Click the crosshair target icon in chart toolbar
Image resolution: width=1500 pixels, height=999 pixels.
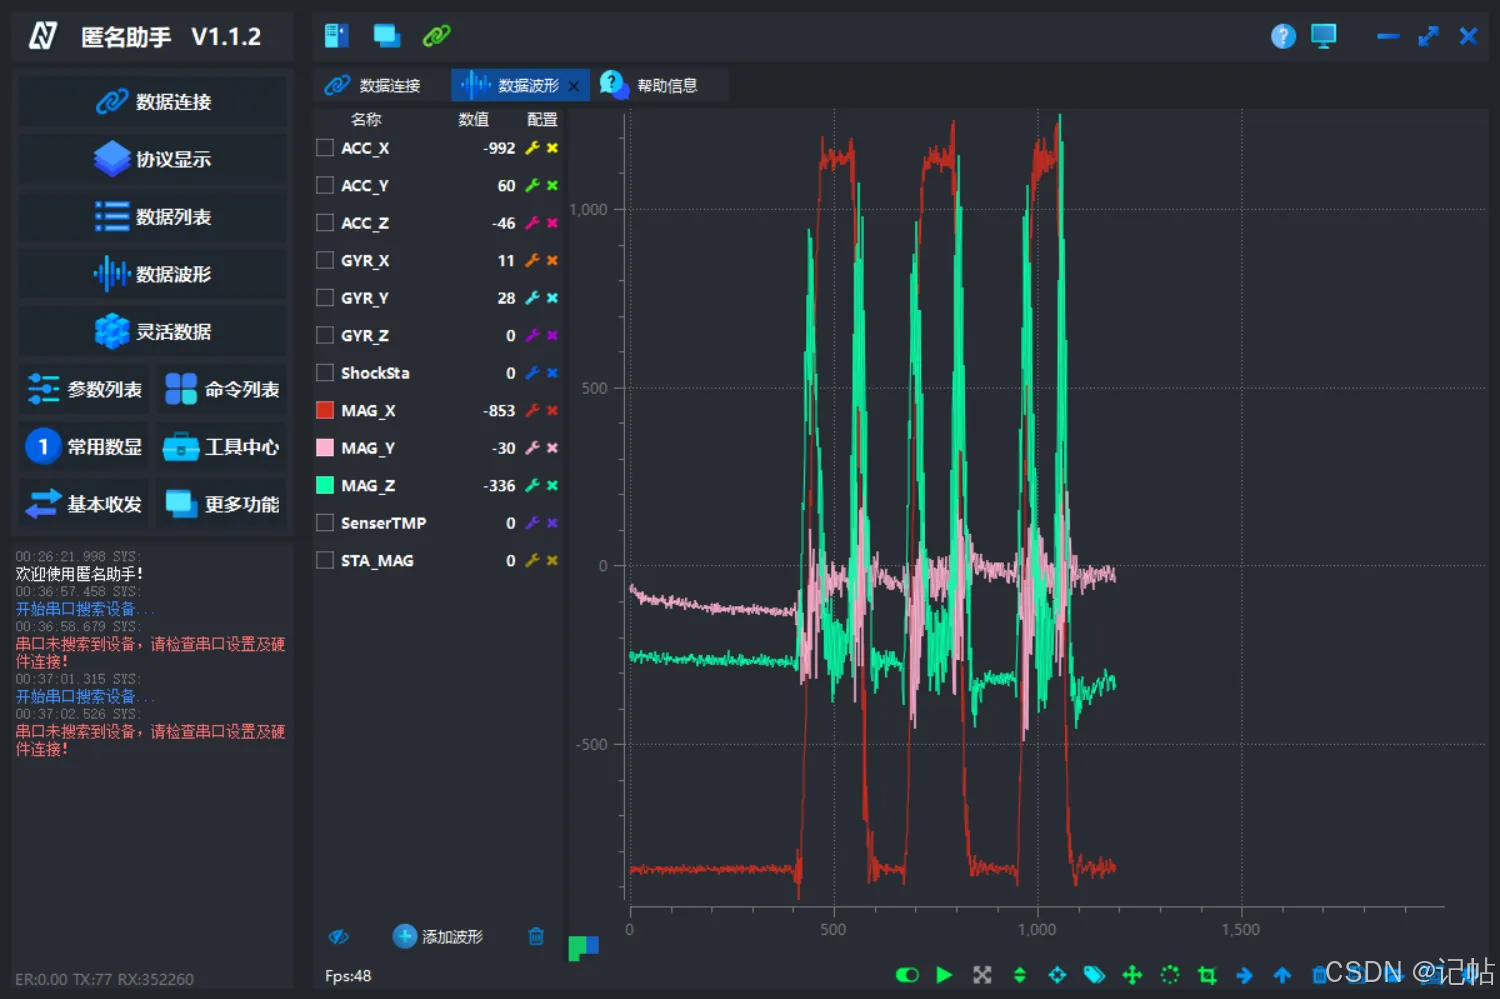coord(1057,974)
